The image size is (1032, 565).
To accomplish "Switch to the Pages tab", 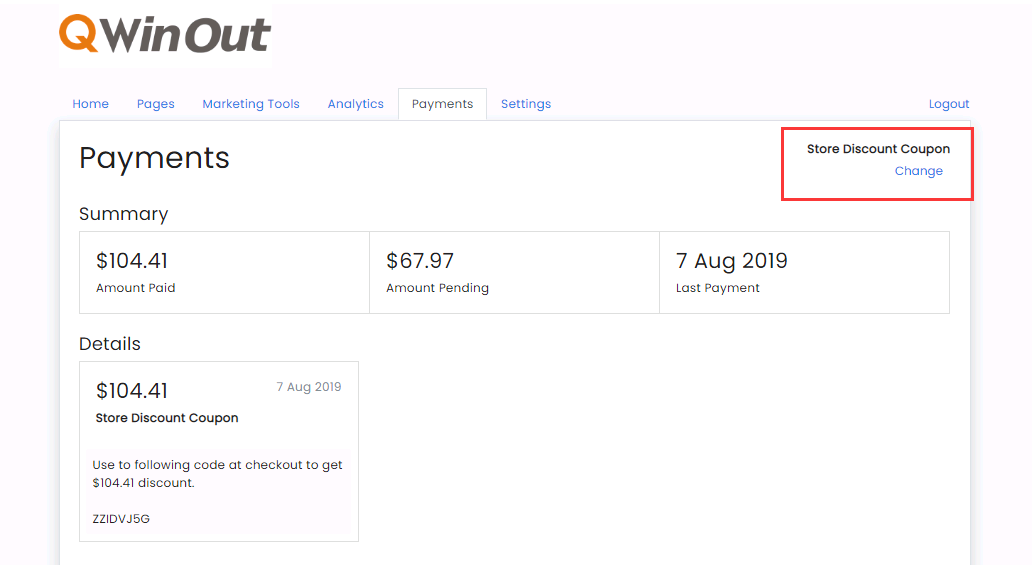I will coord(155,104).
